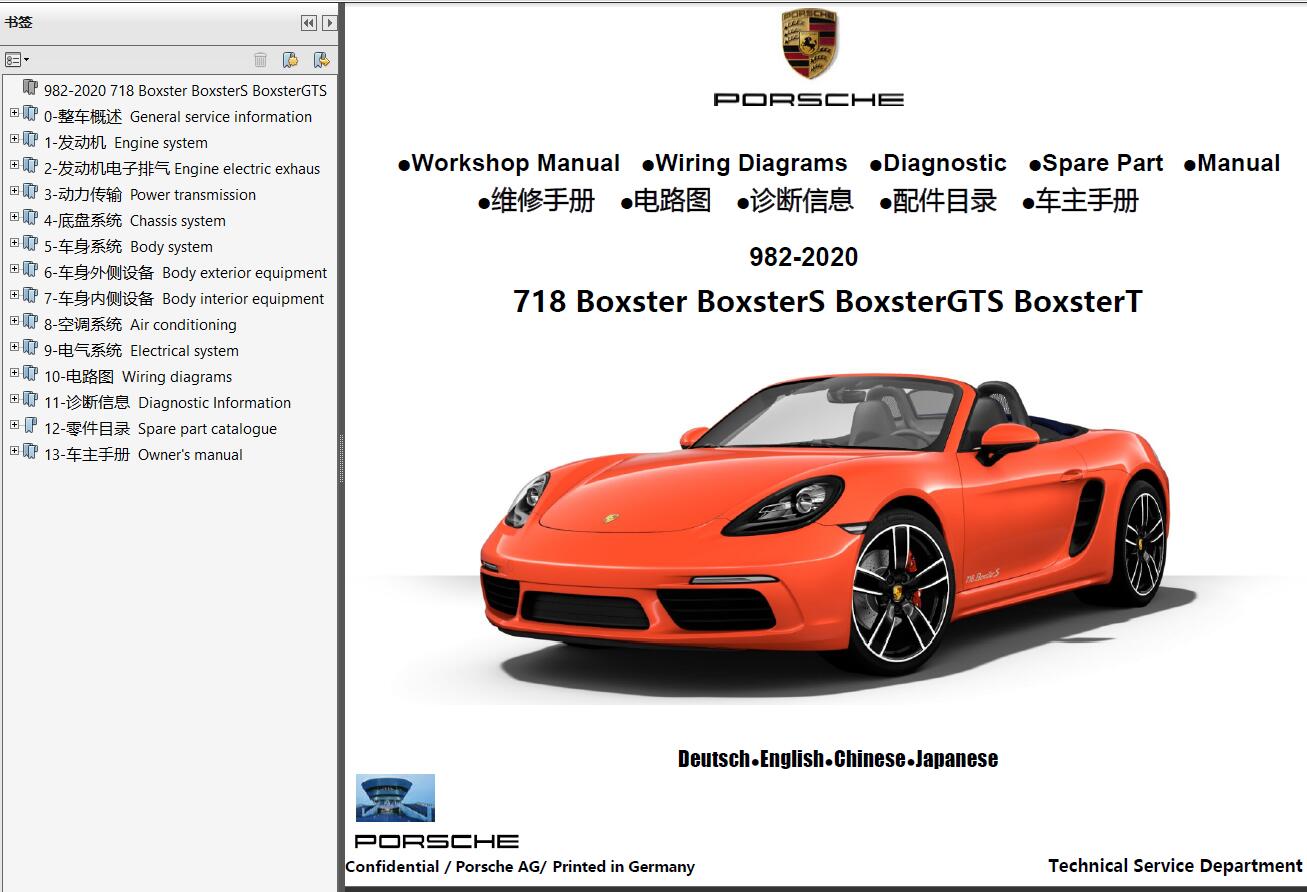Expand the 10-电路图 Wiring diagrams node
1307x892 pixels.
point(14,374)
